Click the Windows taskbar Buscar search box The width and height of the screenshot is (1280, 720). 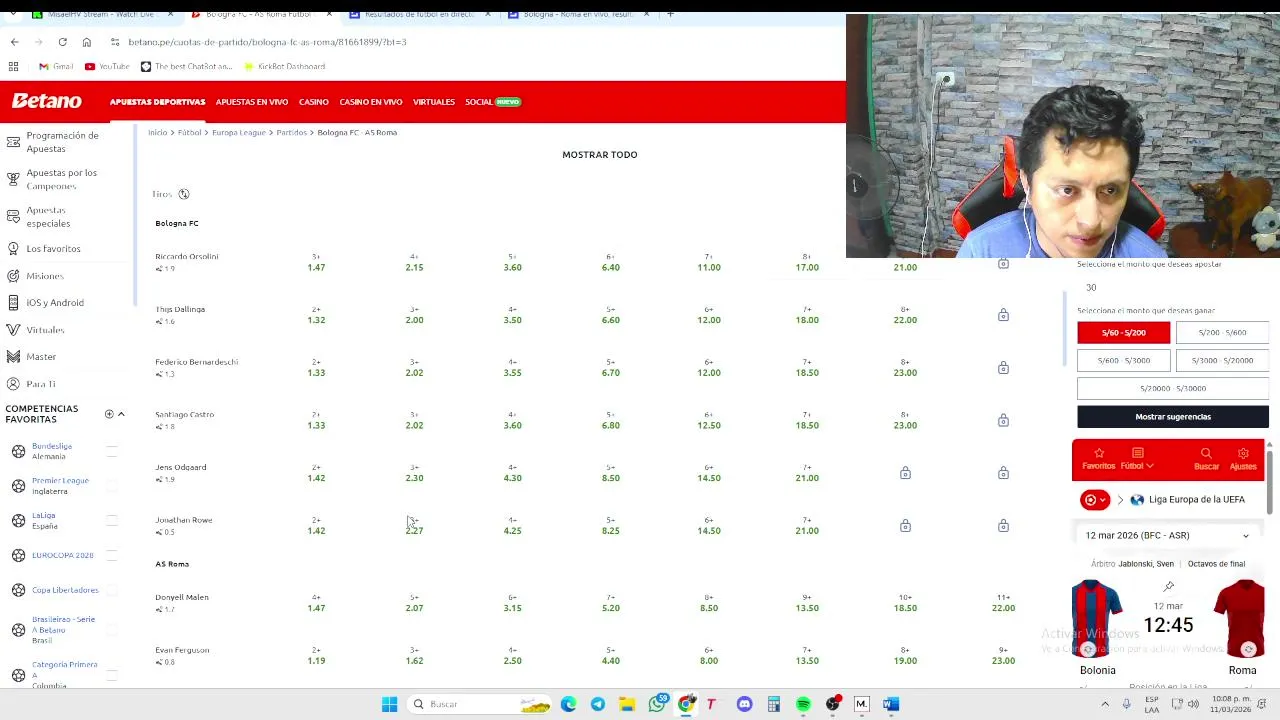click(481, 704)
